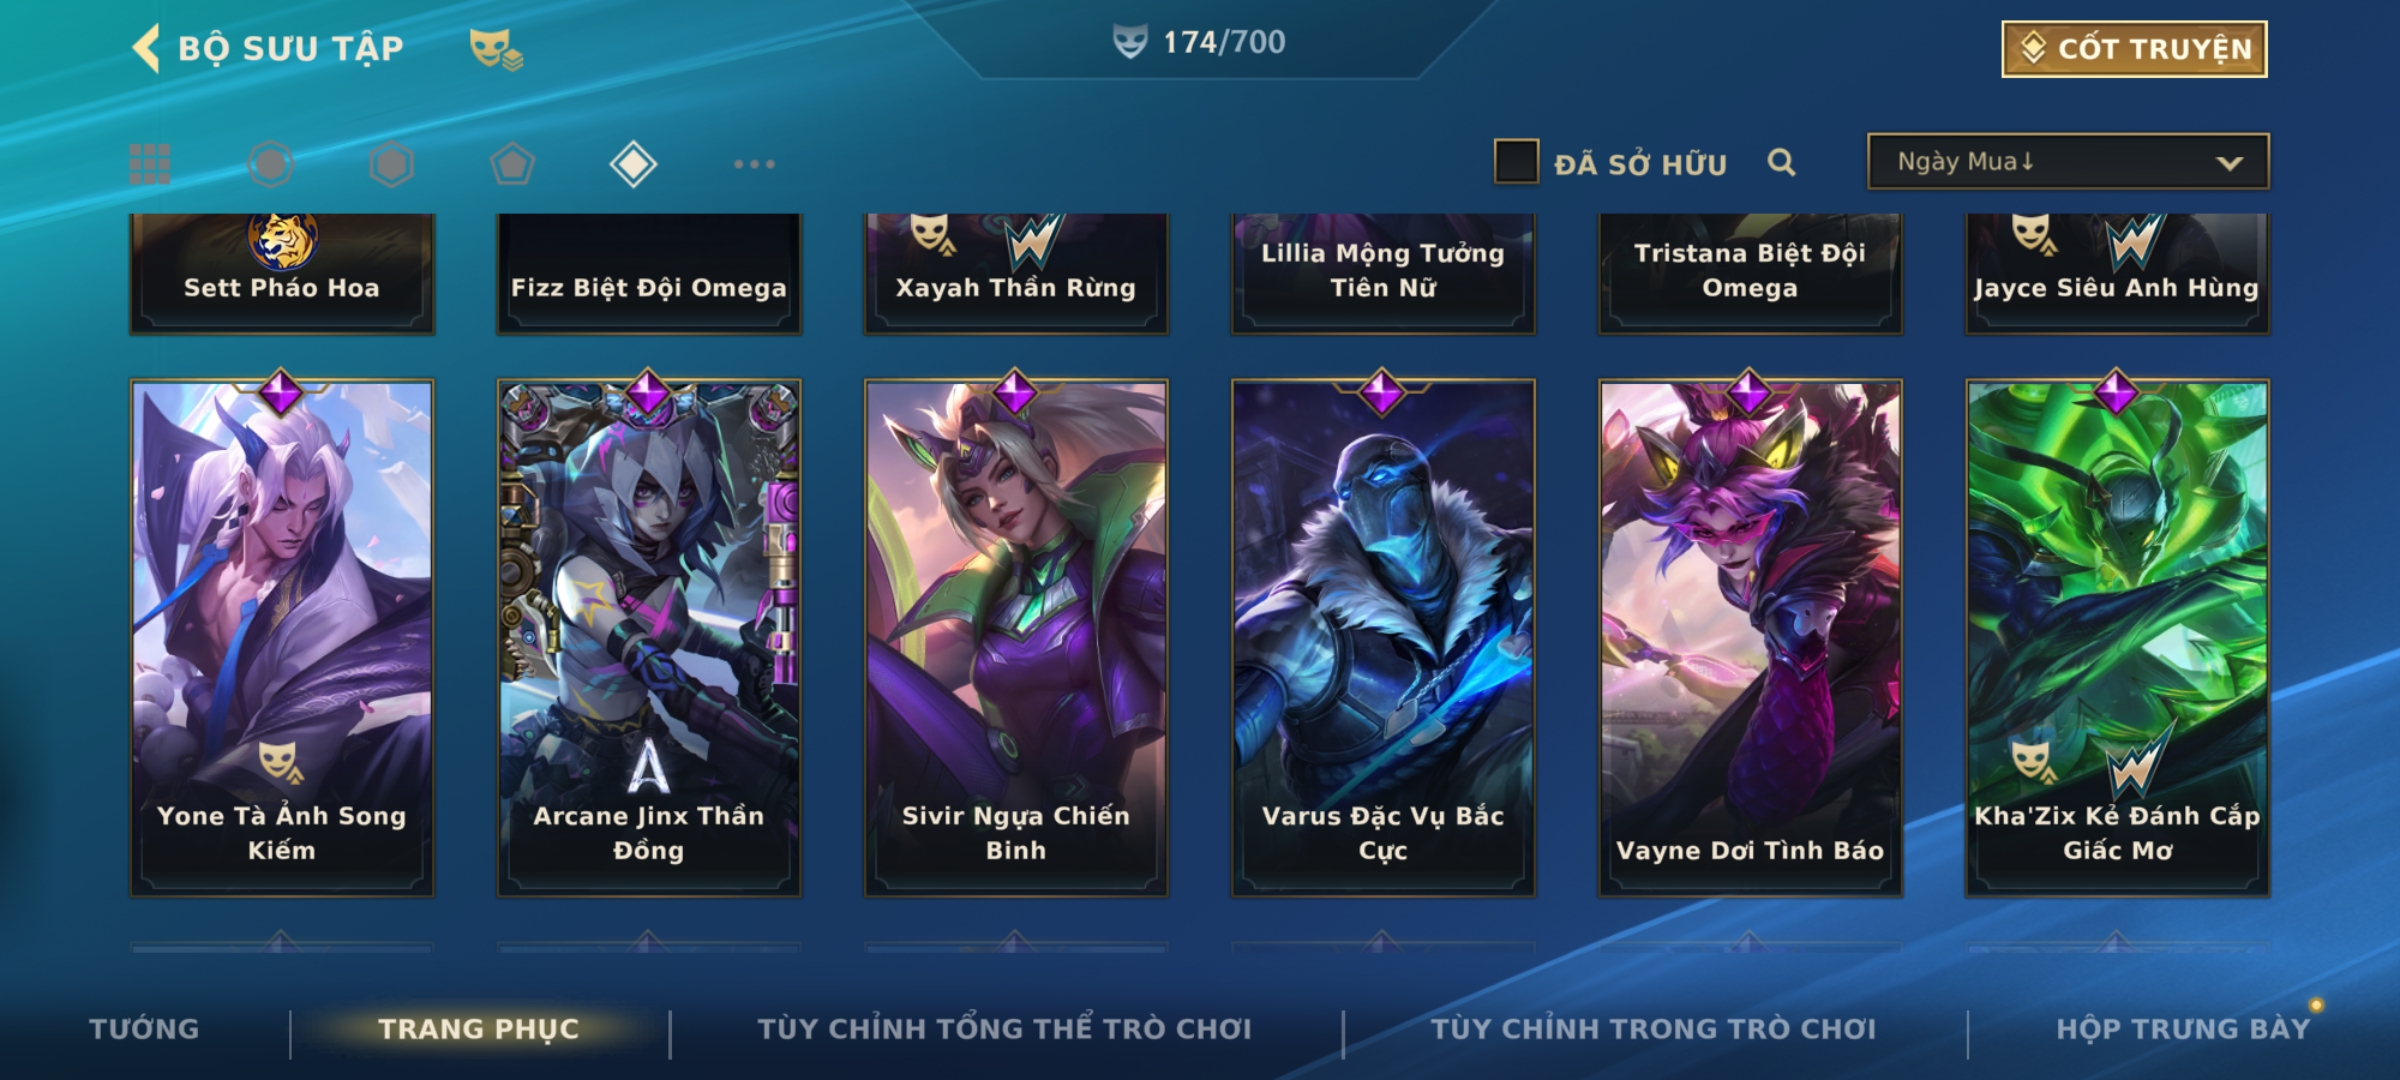Open the Tùy Chỉnh Tổng Thể Trò Chơi tab
2400x1080 pixels.
coord(1004,1028)
